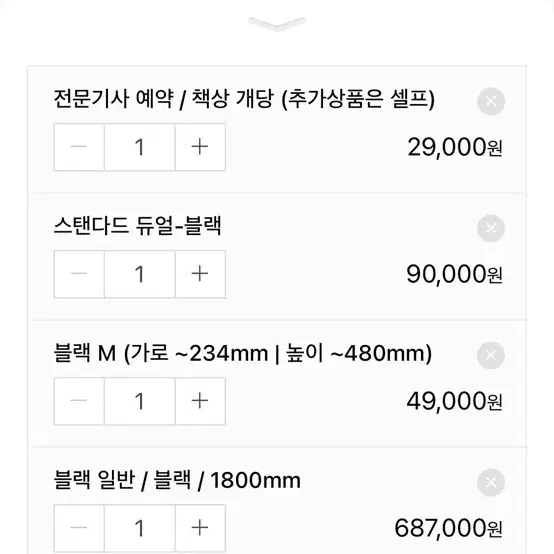
Task: Remove the 블랙 일반 1800mm item
Action: point(491,482)
